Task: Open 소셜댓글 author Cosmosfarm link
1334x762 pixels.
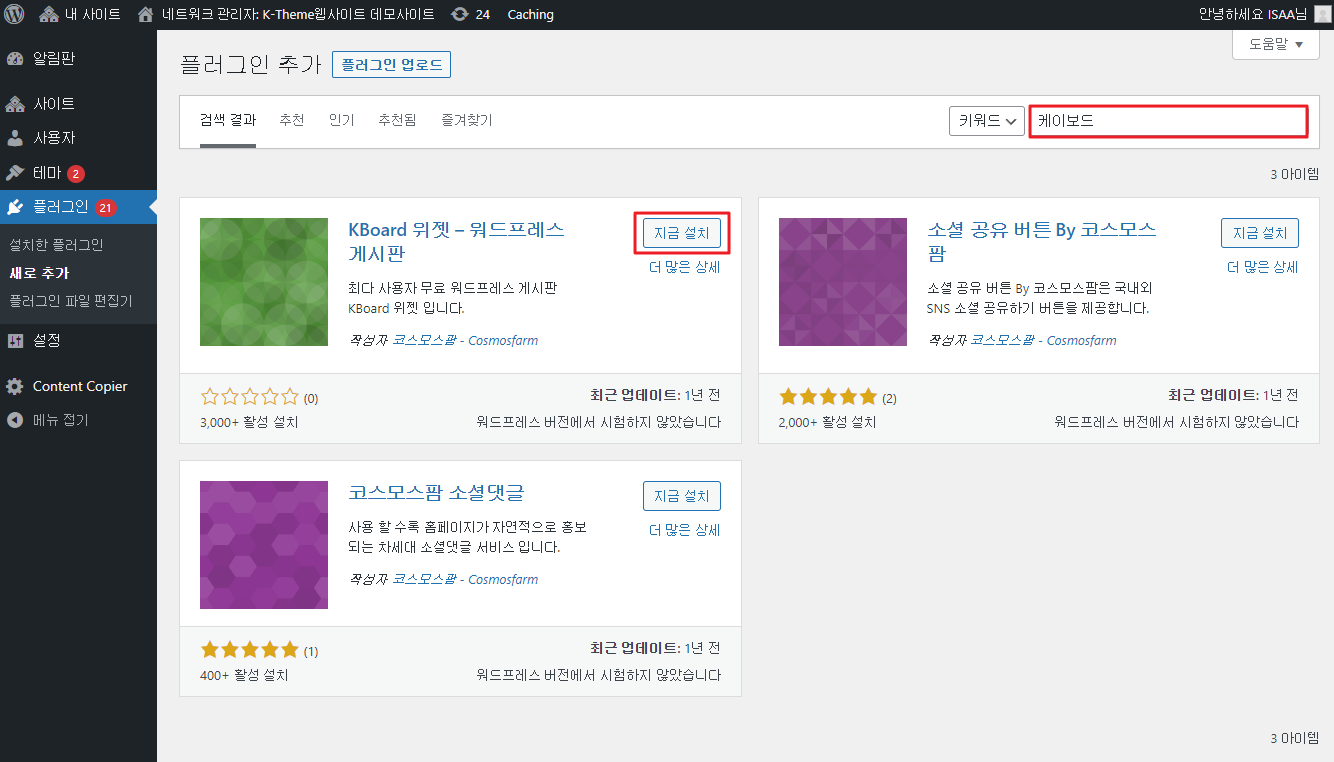Action: click(465, 579)
